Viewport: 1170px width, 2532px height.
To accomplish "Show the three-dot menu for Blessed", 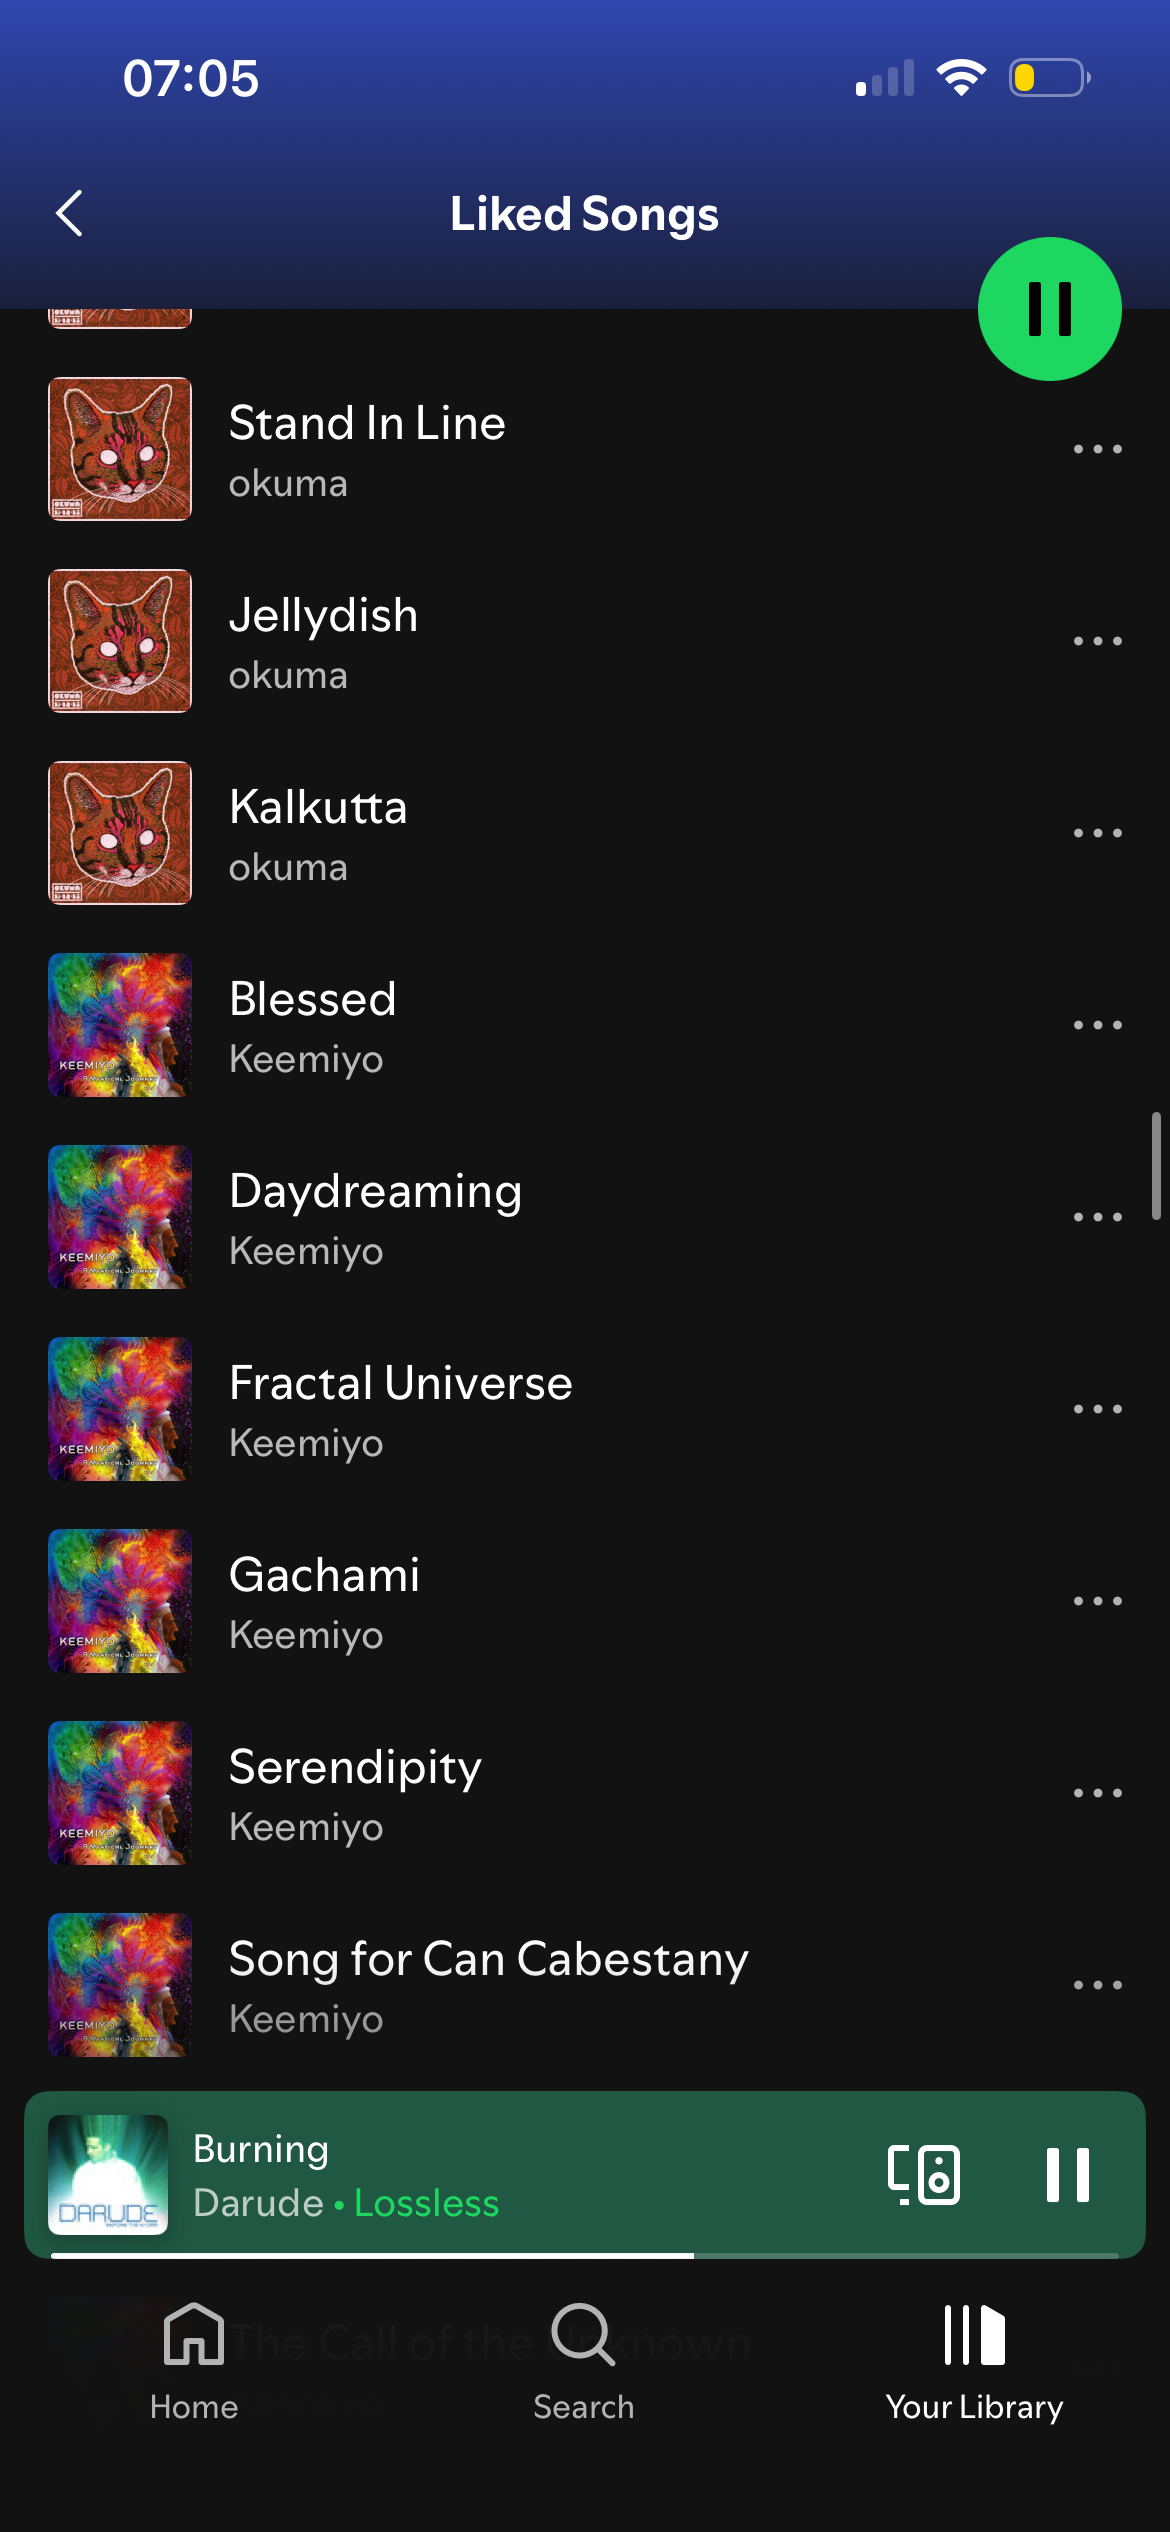I will click(1097, 1025).
